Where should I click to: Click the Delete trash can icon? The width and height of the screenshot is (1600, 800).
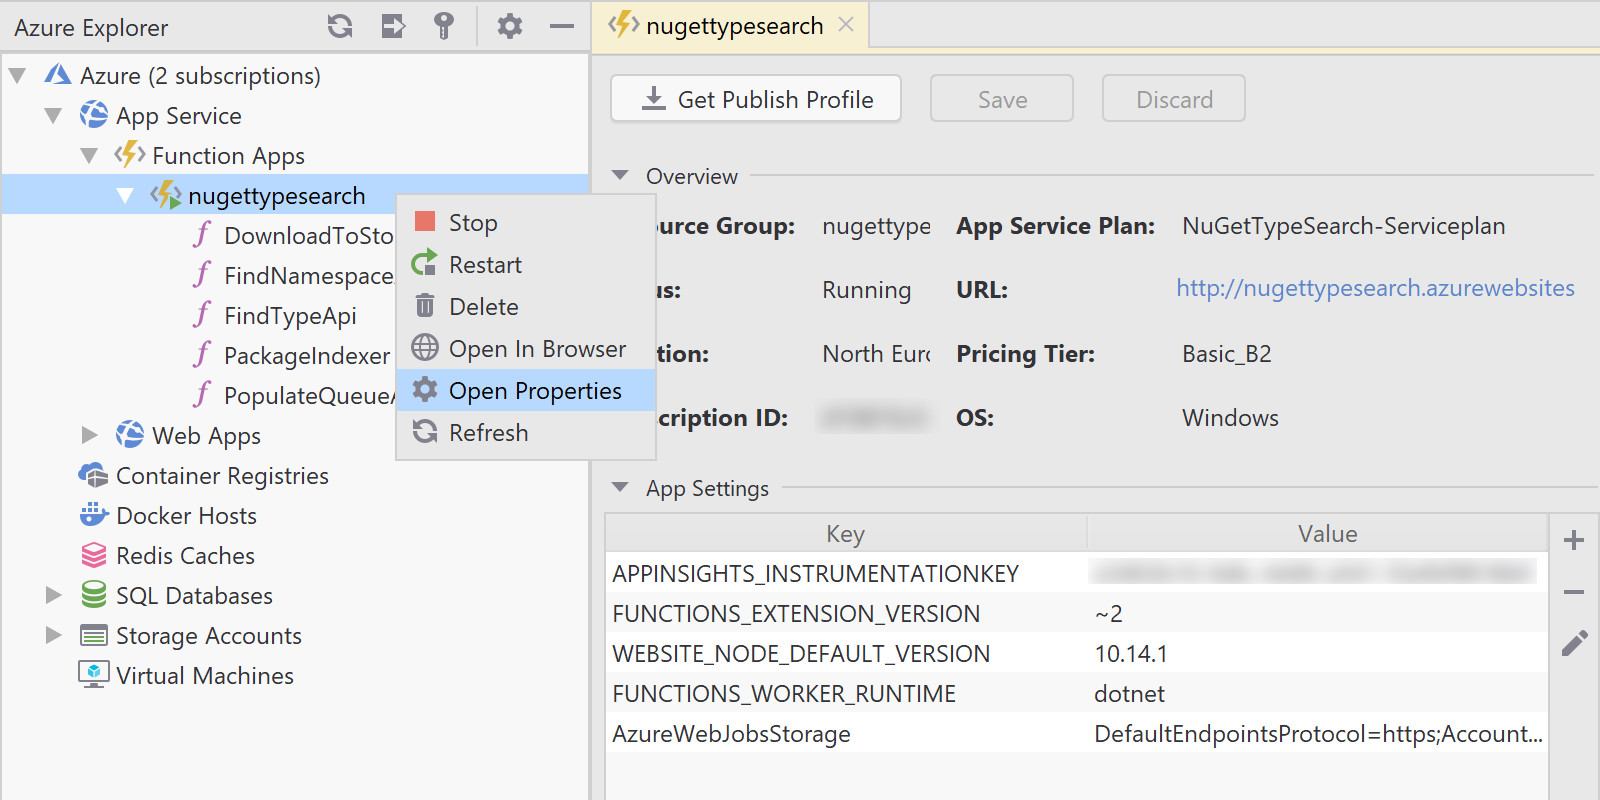[x=425, y=305]
